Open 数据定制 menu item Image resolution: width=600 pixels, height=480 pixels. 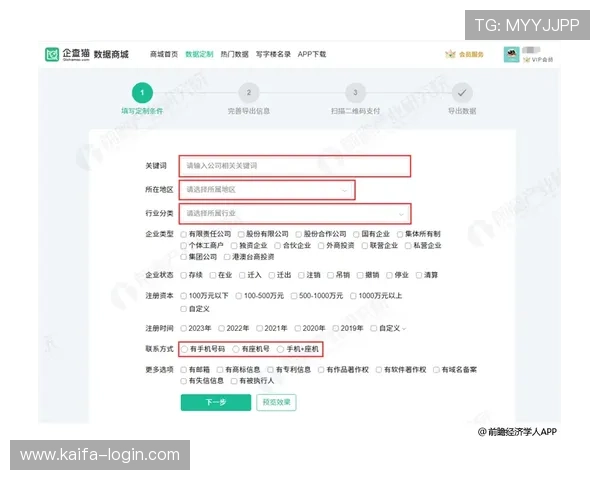point(199,54)
